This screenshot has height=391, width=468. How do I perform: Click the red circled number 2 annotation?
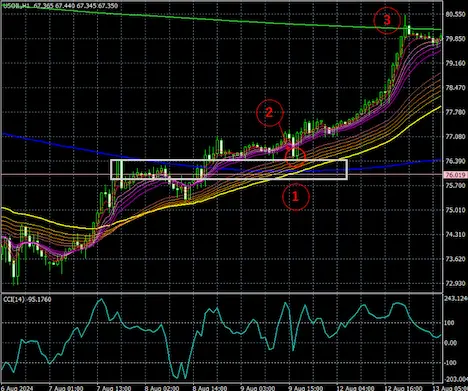point(270,113)
